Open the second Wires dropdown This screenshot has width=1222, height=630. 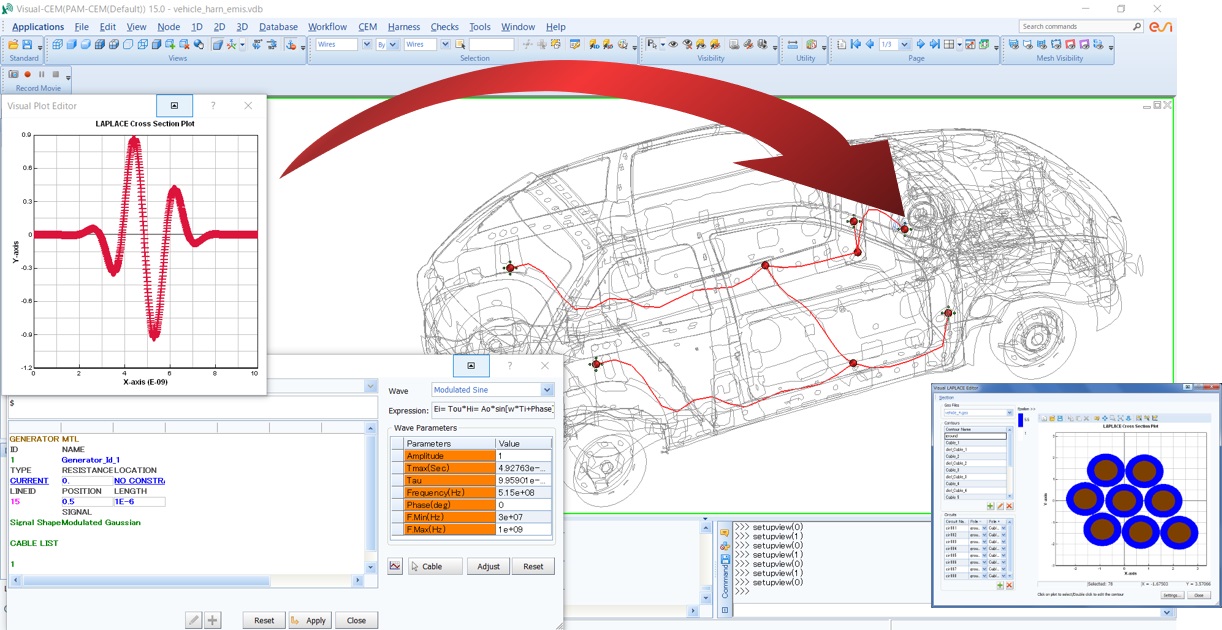pyautogui.click(x=445, y=44)
